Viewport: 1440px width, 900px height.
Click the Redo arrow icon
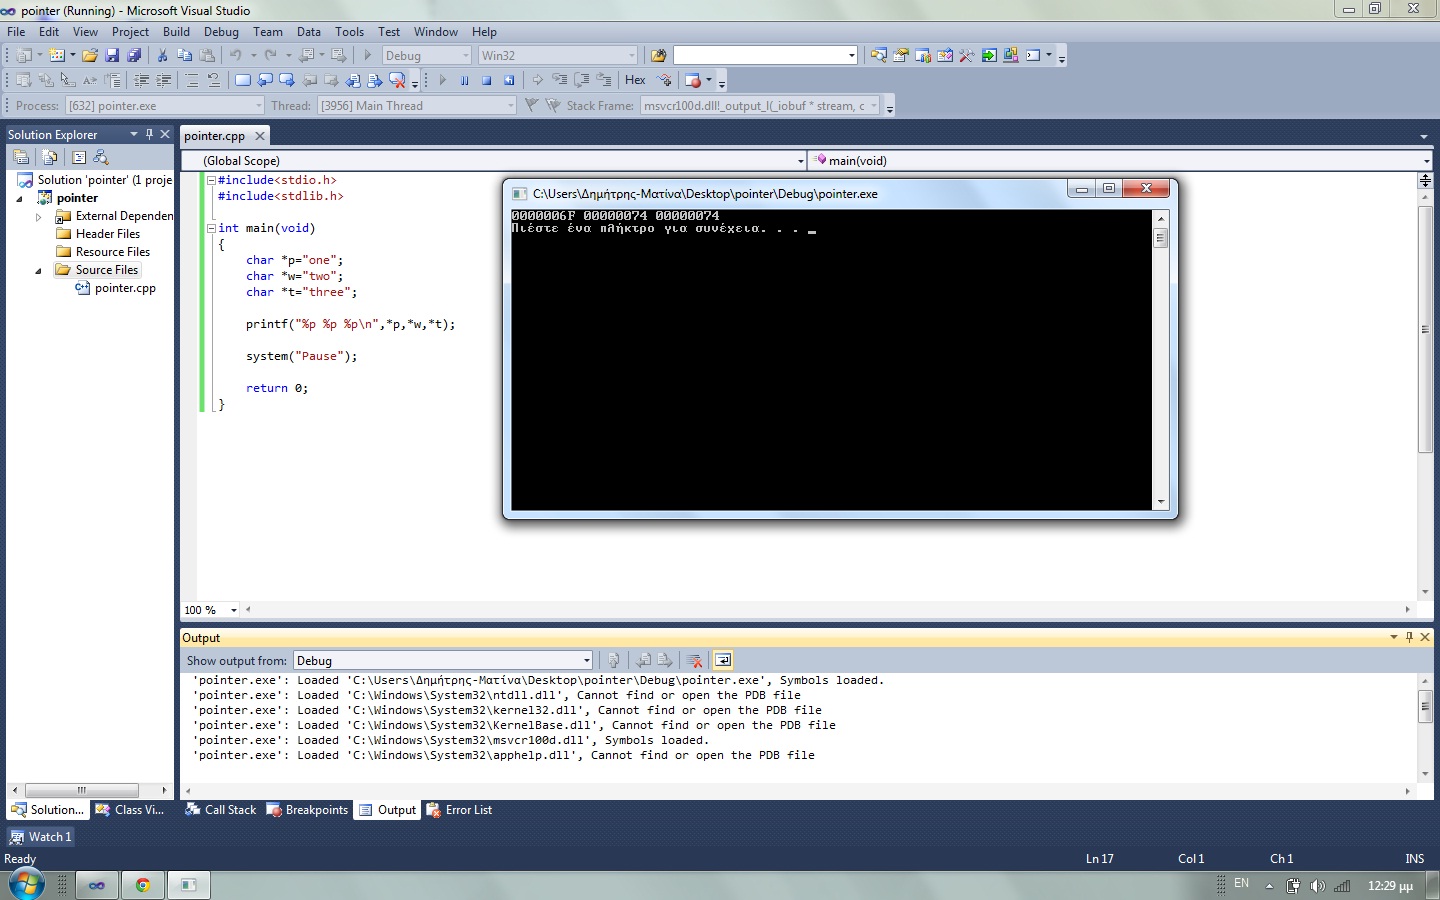pyautogui.click(x=271, y=56)
